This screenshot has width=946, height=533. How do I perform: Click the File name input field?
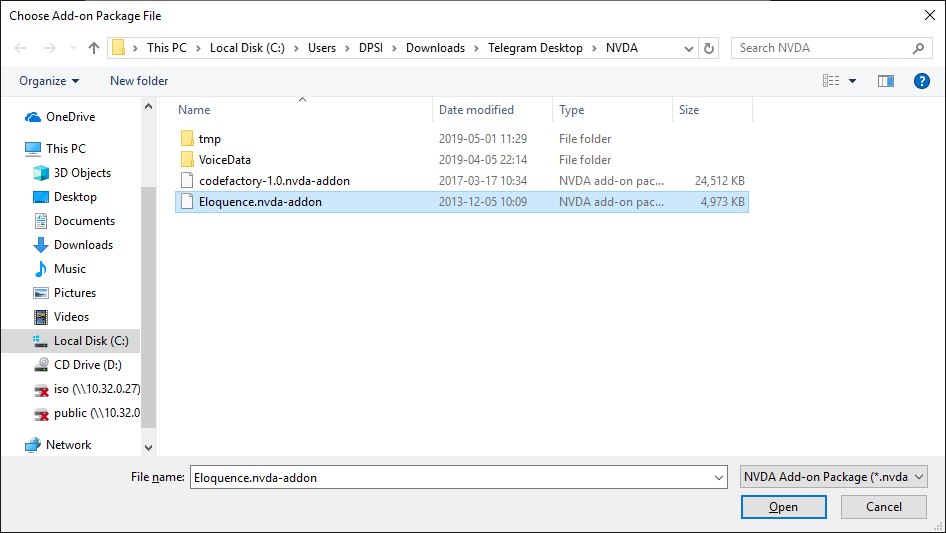(x=451, y=477)
